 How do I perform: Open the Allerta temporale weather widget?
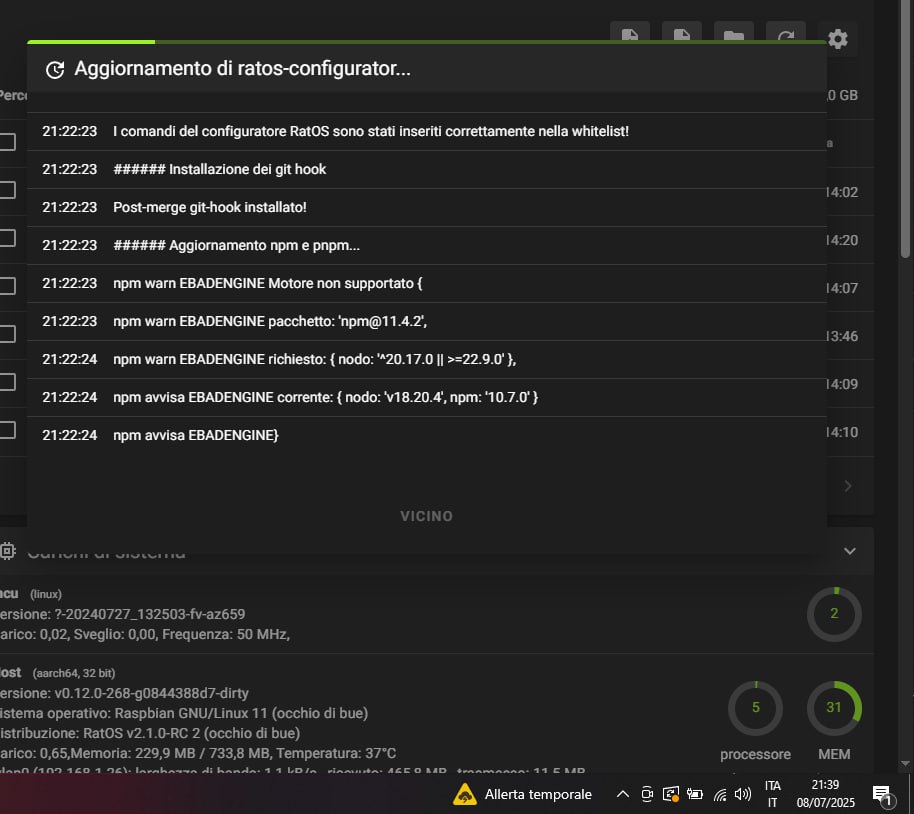pyautogui.click(x=522, y=794)
